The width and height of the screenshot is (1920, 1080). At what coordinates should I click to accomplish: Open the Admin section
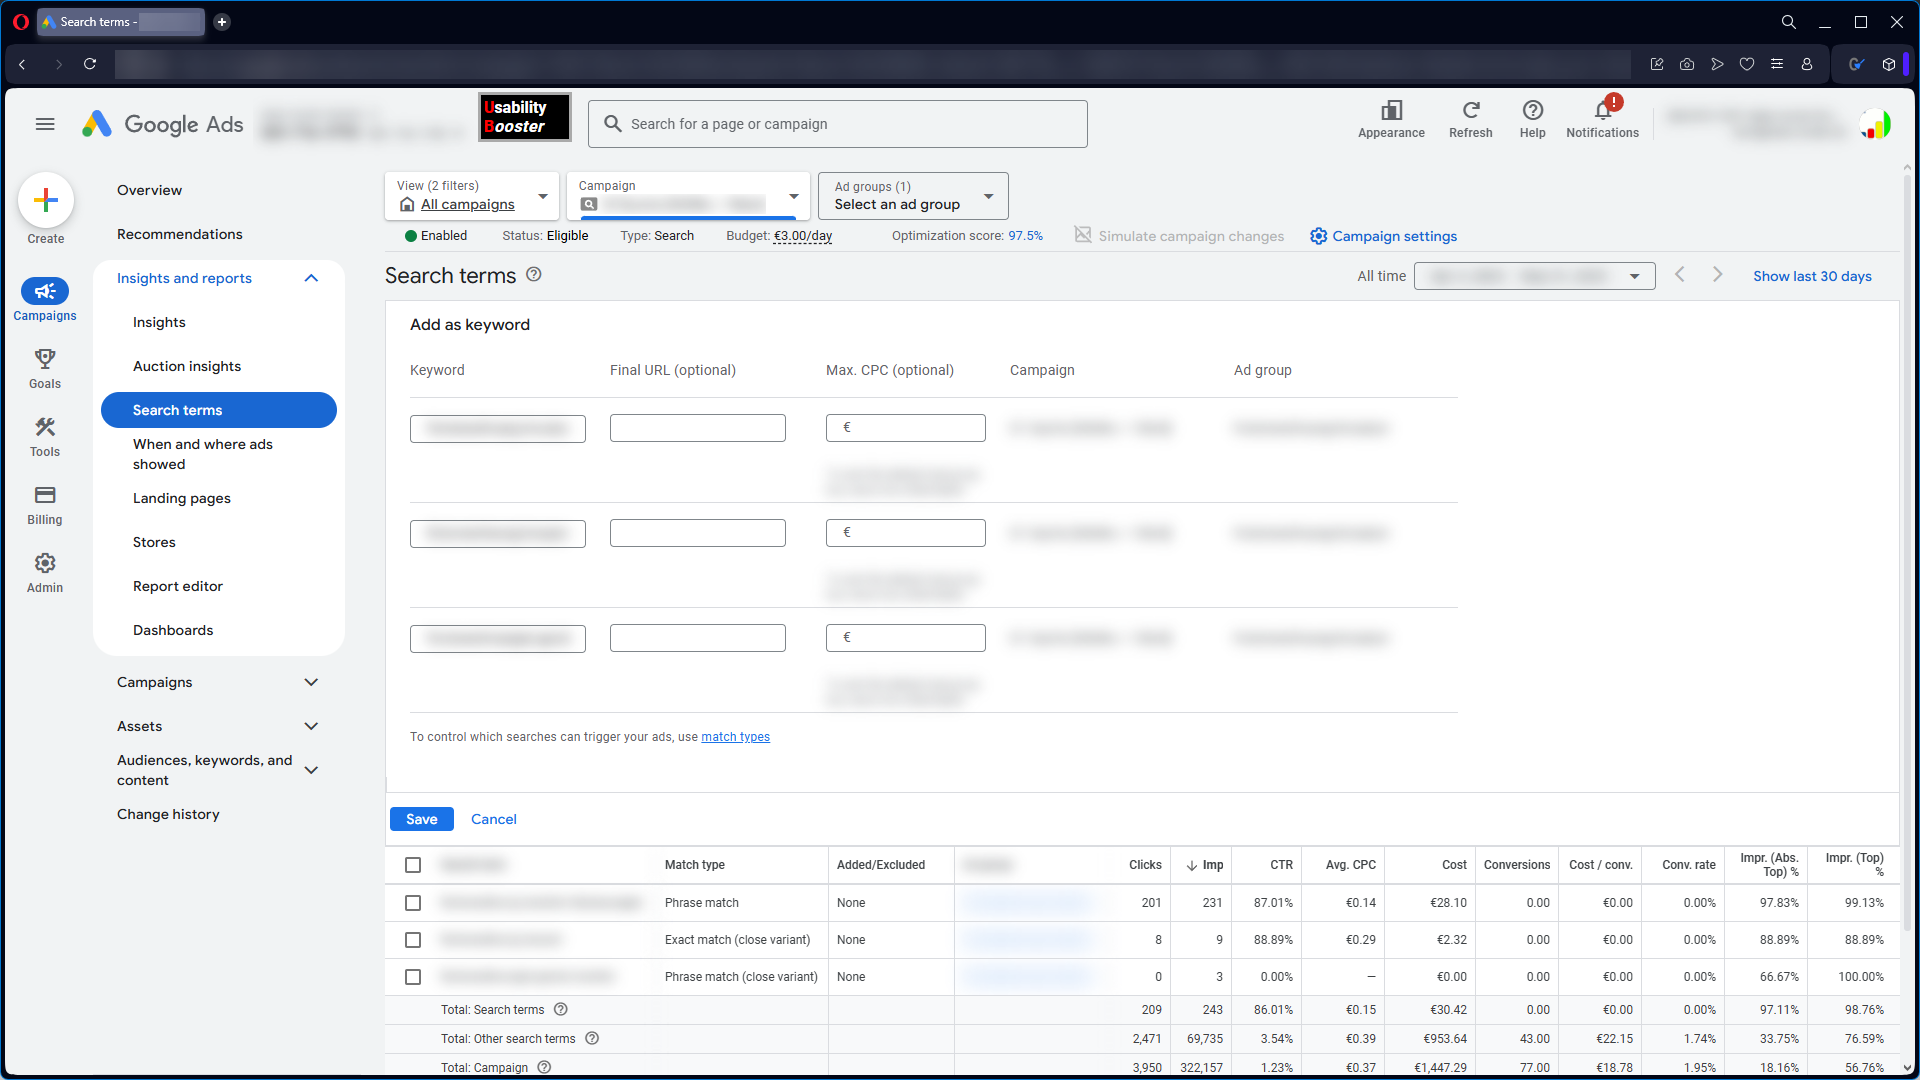(x=44, y=570)
